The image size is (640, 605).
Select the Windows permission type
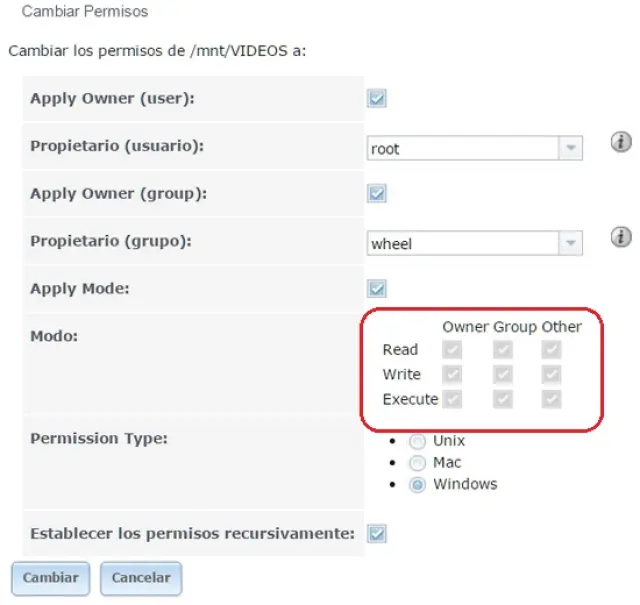pos(417,485)
